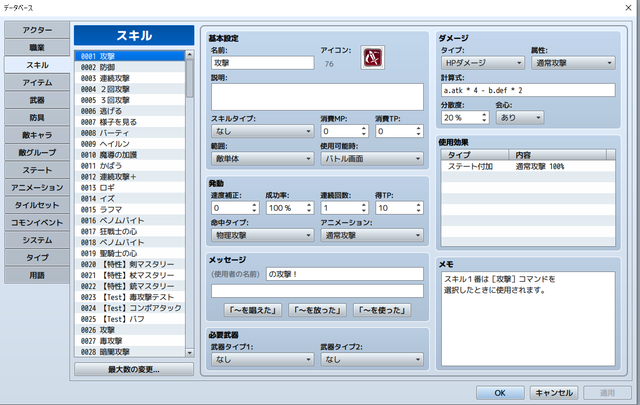
Task: Open the 用語 tab
Action: click(x=37, y=276)
